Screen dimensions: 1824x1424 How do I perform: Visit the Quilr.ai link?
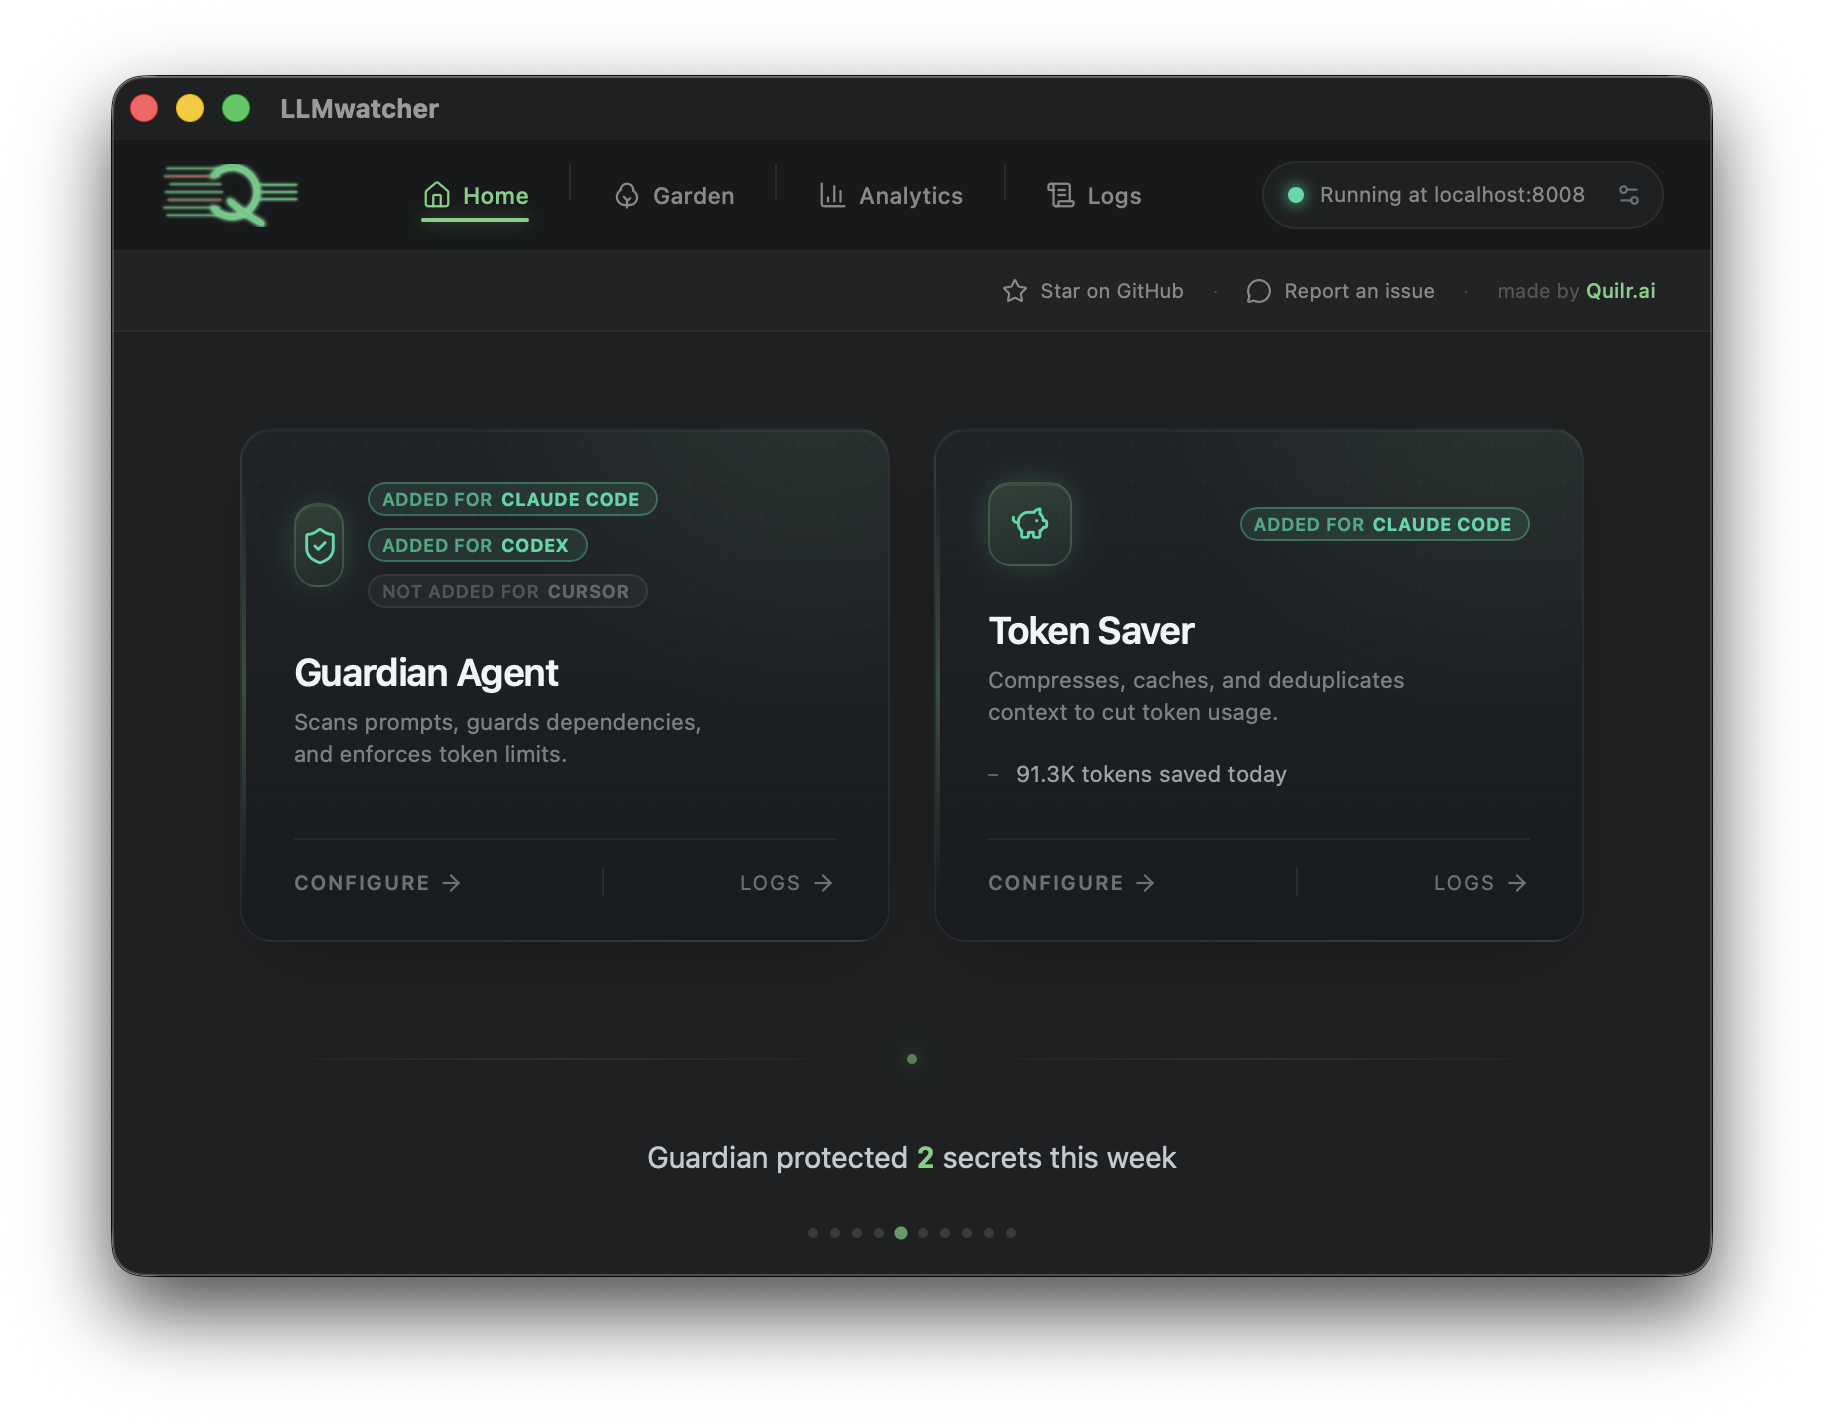1620,291
